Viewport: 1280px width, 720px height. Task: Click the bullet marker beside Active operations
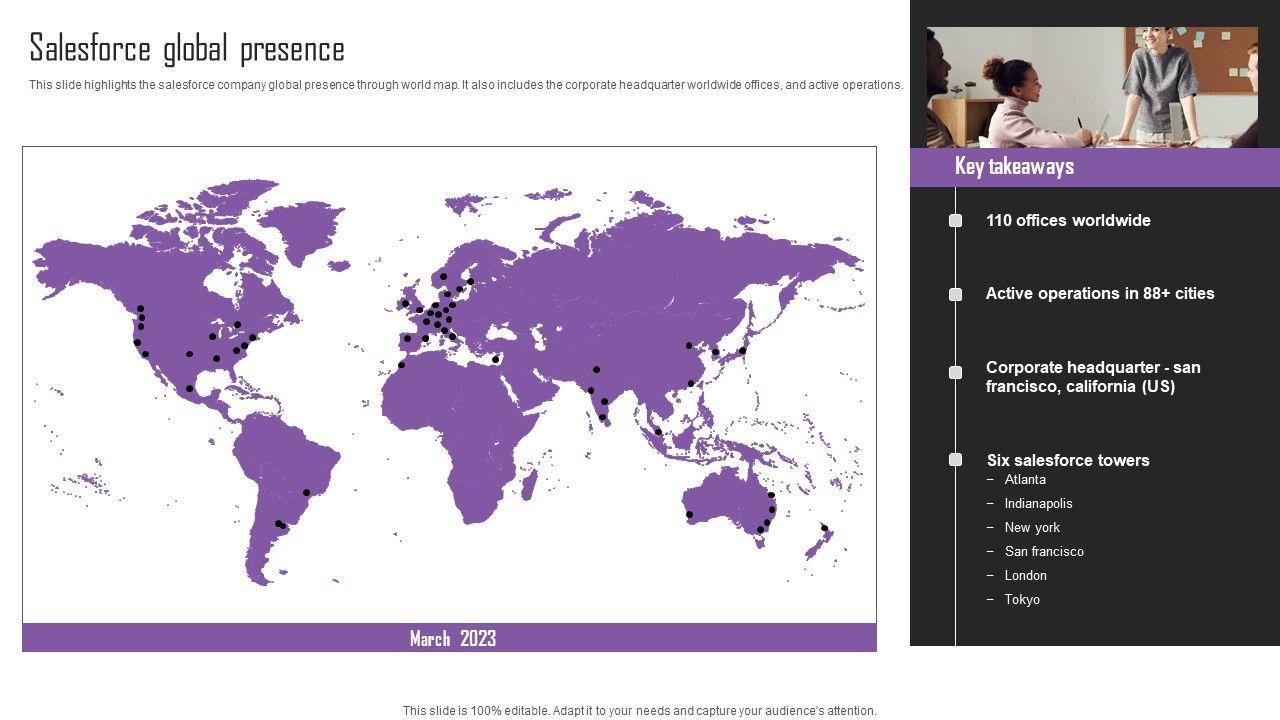[x=955, y=294]
